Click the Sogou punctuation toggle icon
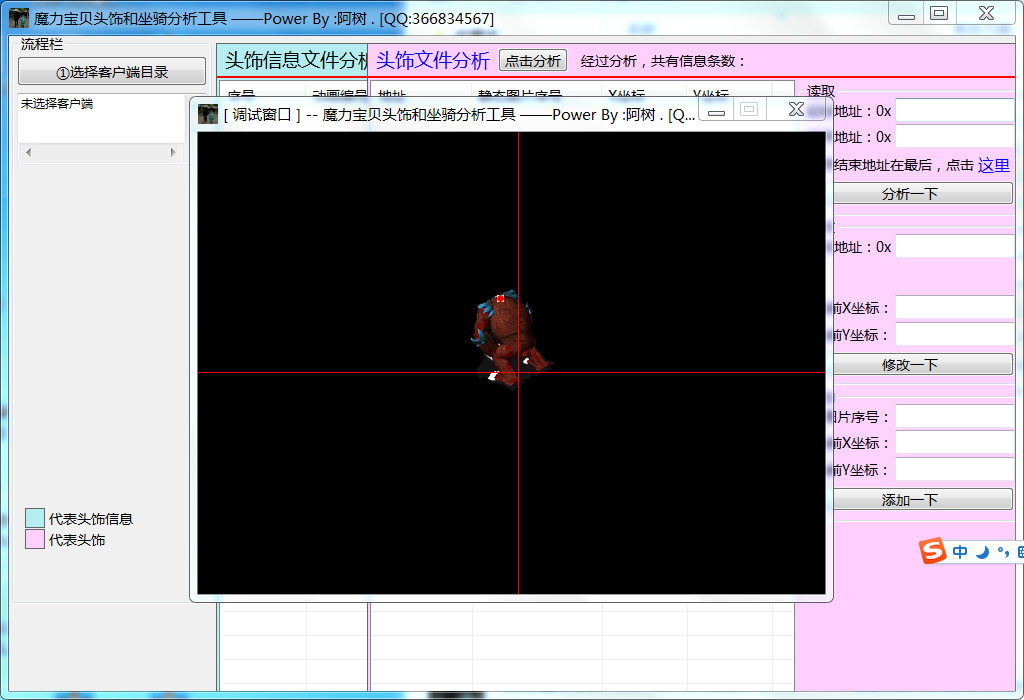This screenshot has height=700, width=1024. click(x=1002, y=553)
